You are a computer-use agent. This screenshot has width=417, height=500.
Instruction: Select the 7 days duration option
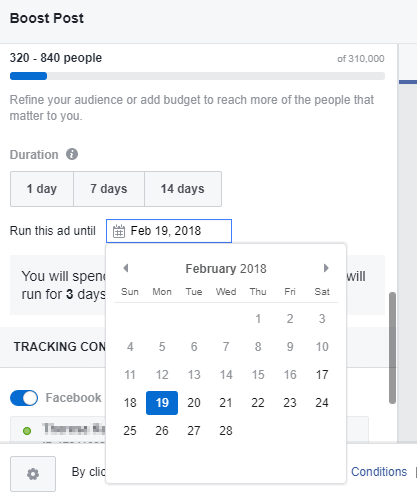click(109, 189)
